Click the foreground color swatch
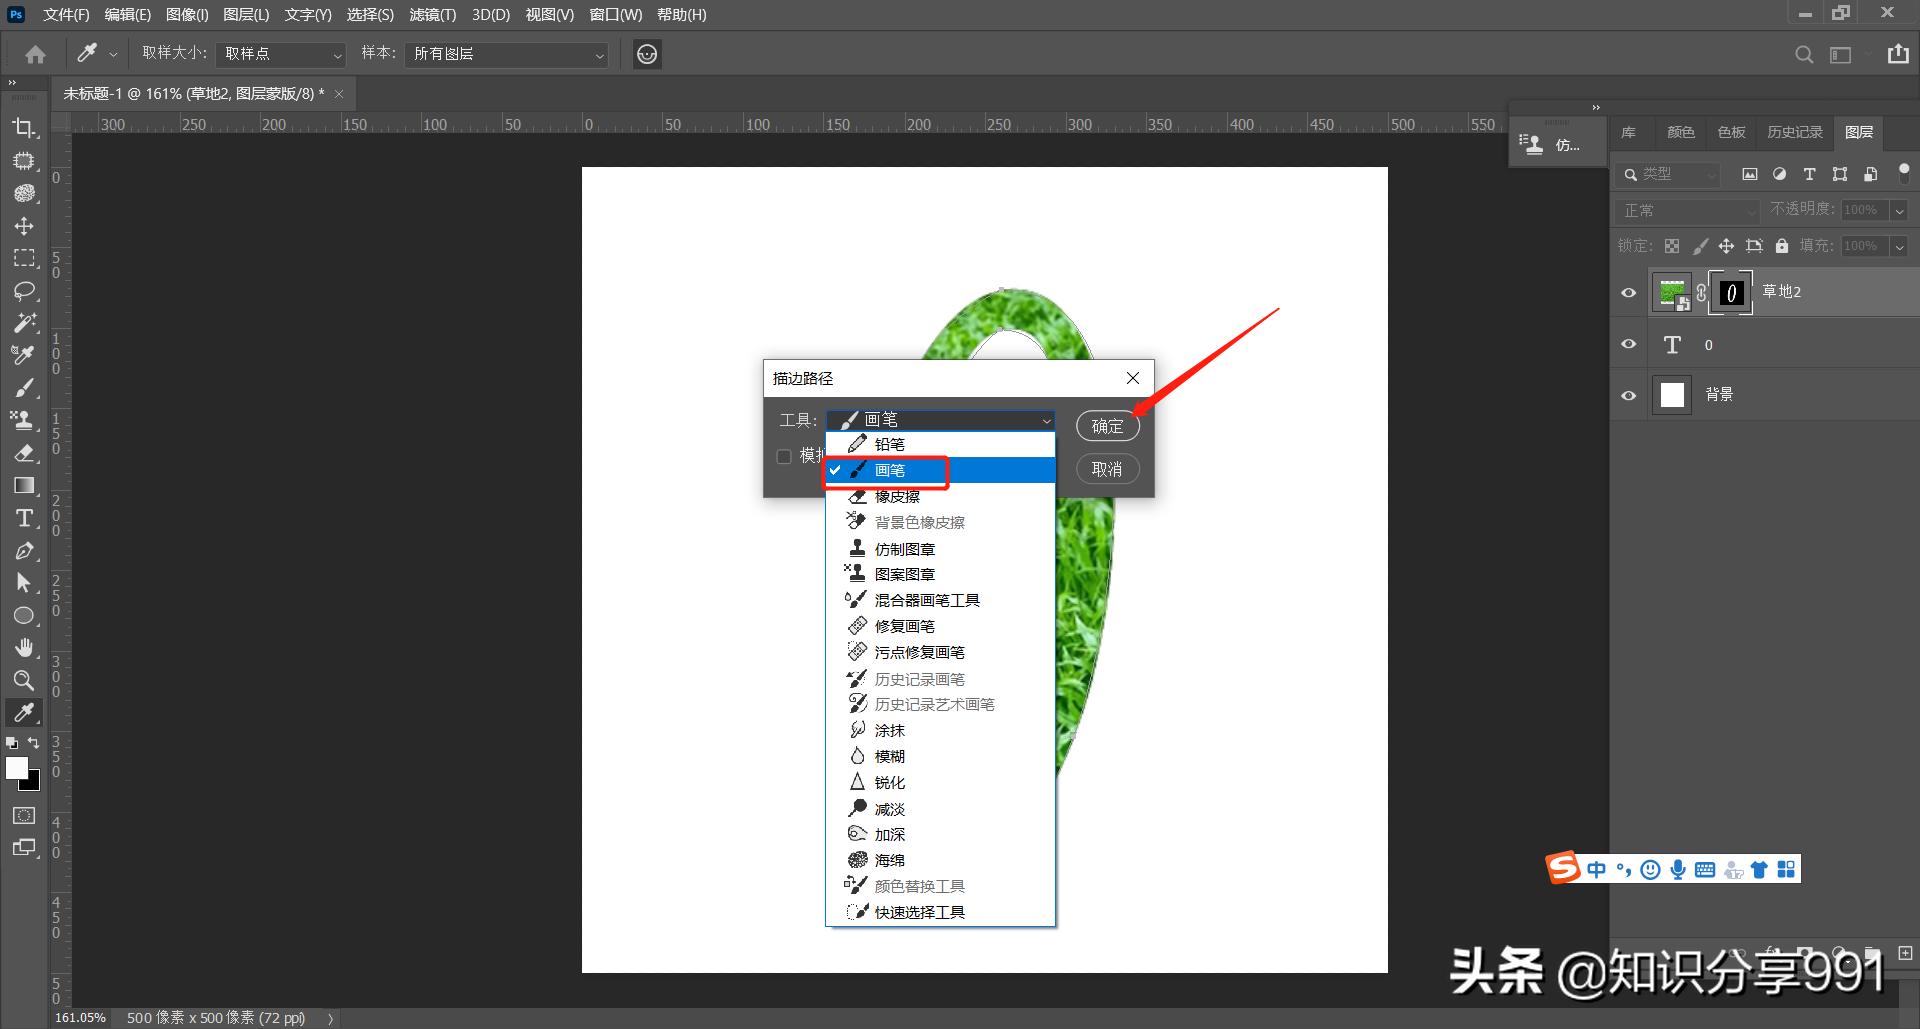Viewport: 1920px width, 1029px height. click(17, 769)
